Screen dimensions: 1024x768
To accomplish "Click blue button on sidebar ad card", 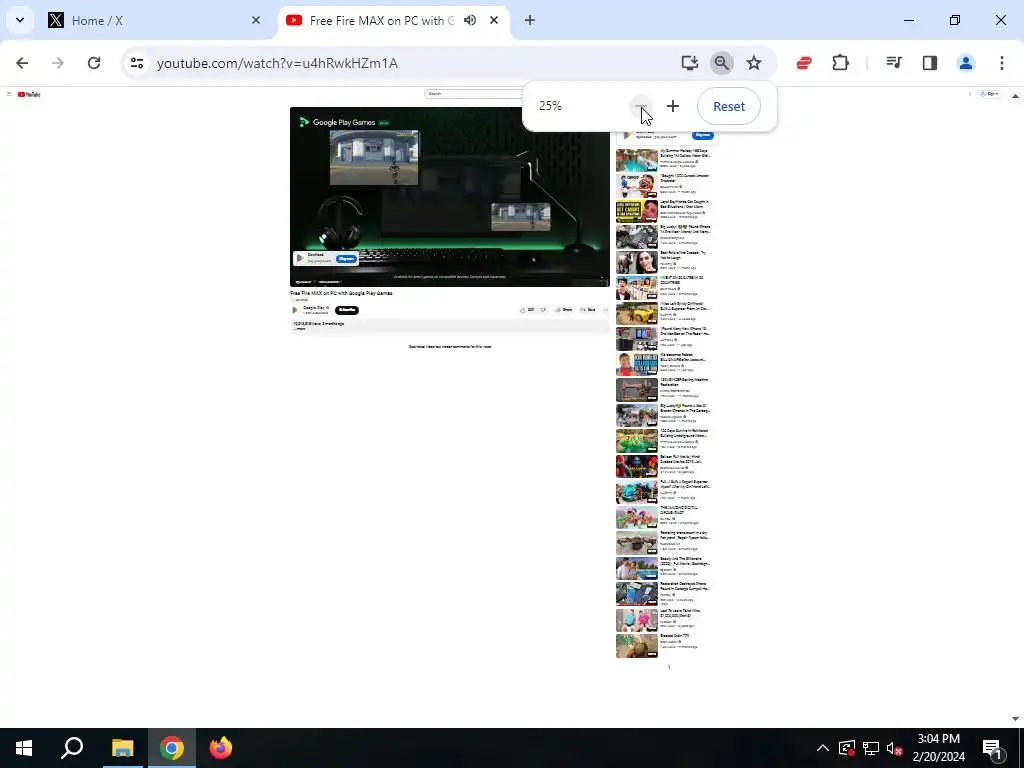I will pos(703,135).
